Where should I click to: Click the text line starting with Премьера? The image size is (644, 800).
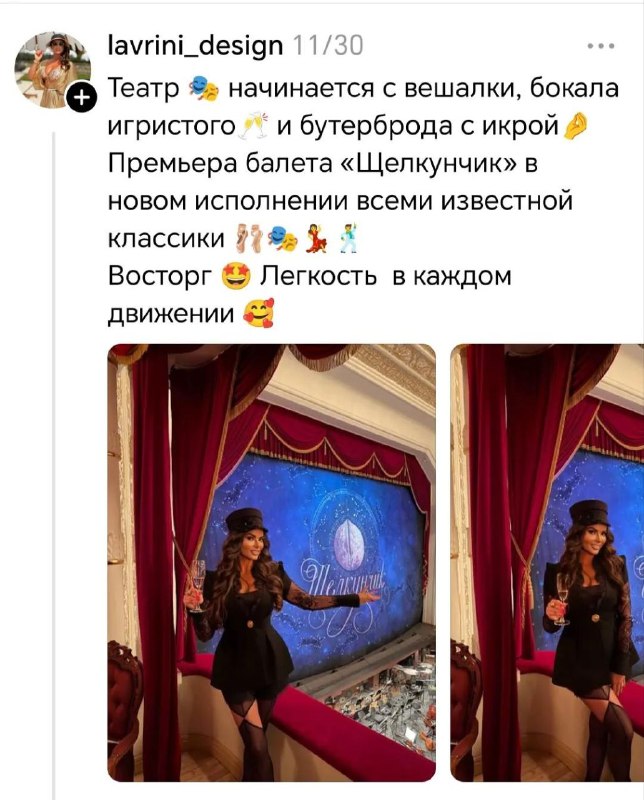(x=324, y=163)
